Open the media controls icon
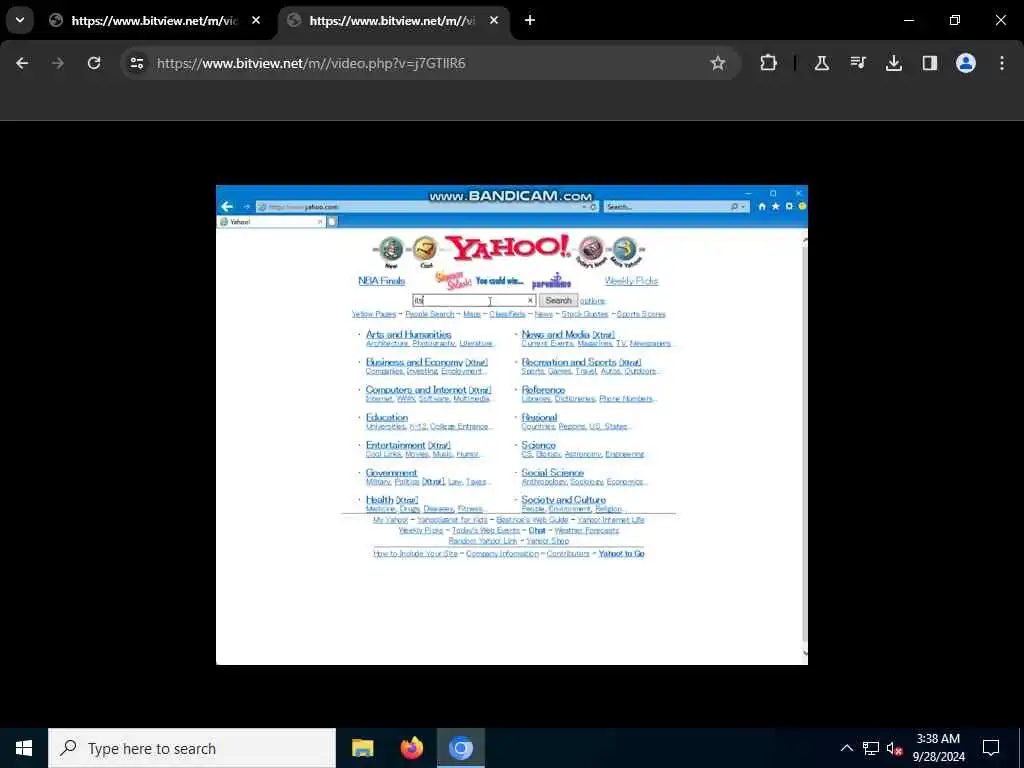 858,63
